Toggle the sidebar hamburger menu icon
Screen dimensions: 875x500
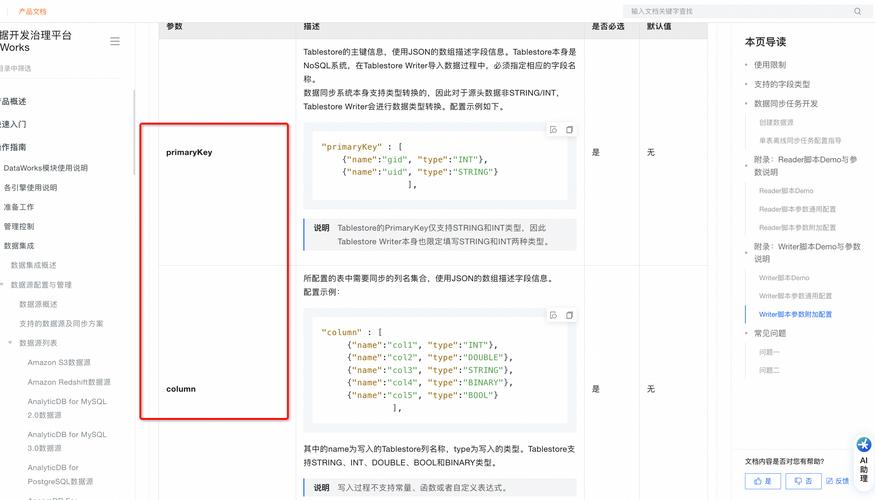[x=115, y=41]
